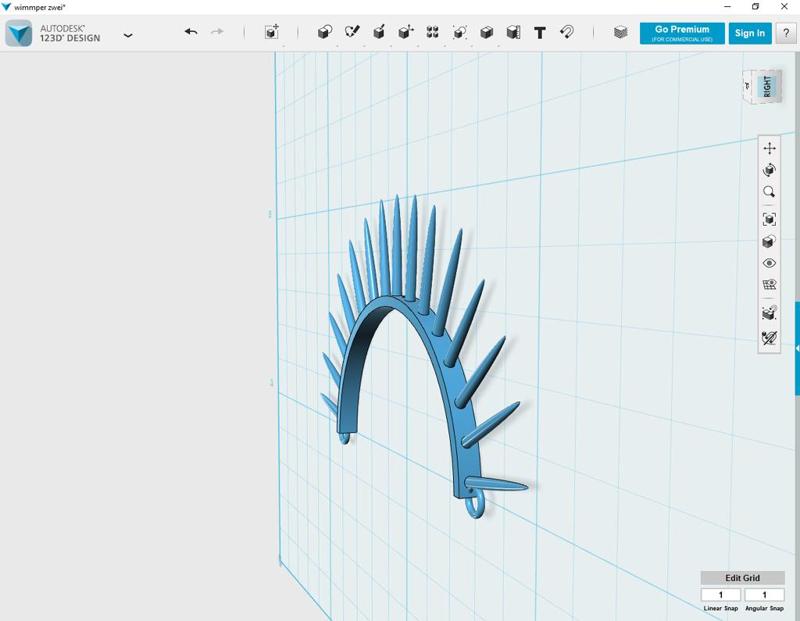Toggle grid visibility icon
Screen dimensions: 800x621
tap(769, 285)
